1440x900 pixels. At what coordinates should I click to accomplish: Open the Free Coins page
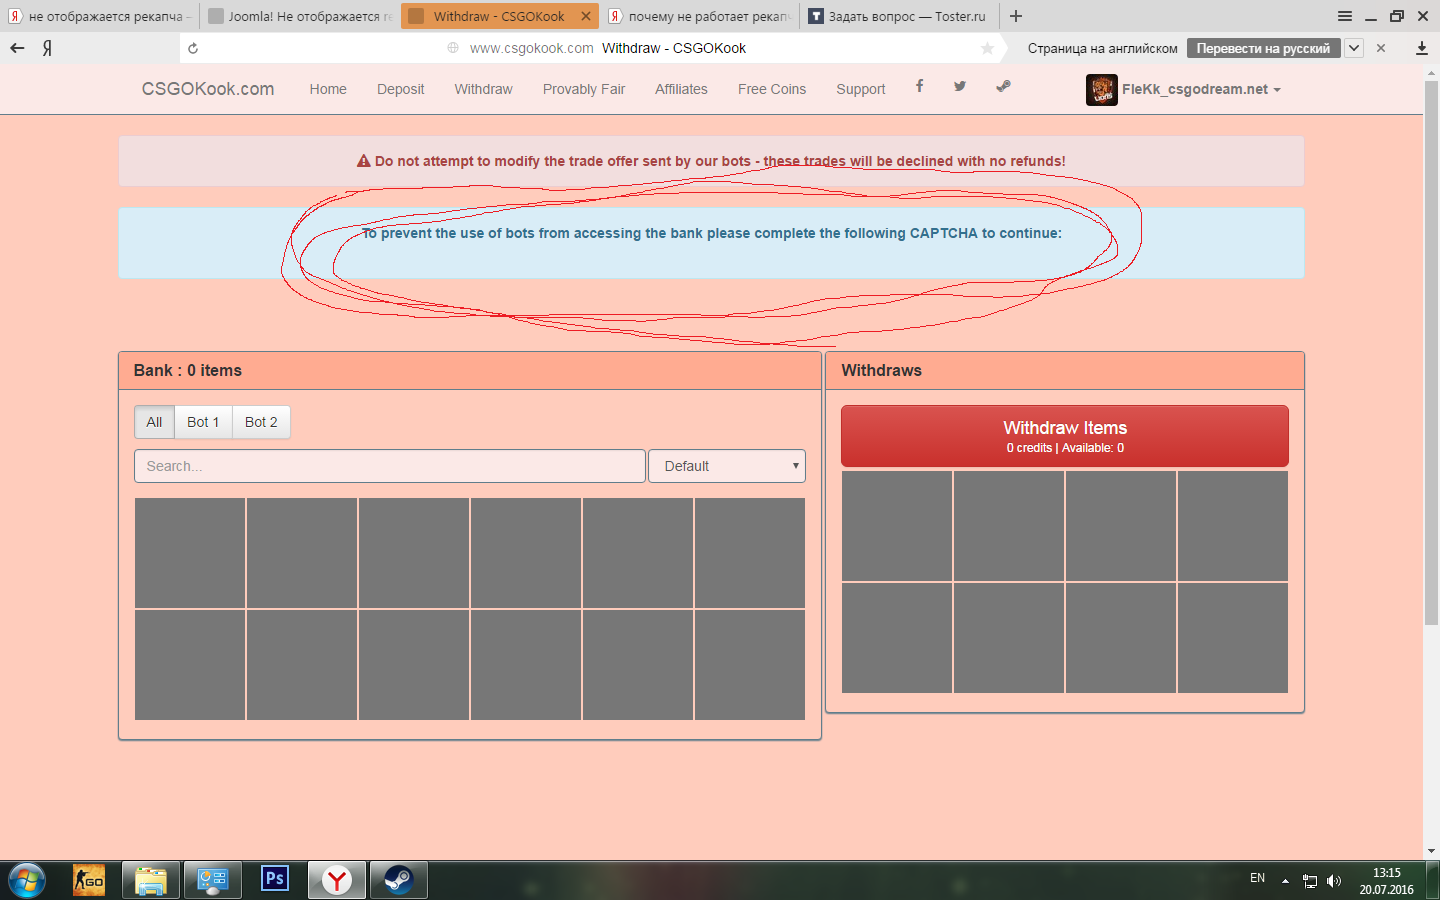pos(772,89)
